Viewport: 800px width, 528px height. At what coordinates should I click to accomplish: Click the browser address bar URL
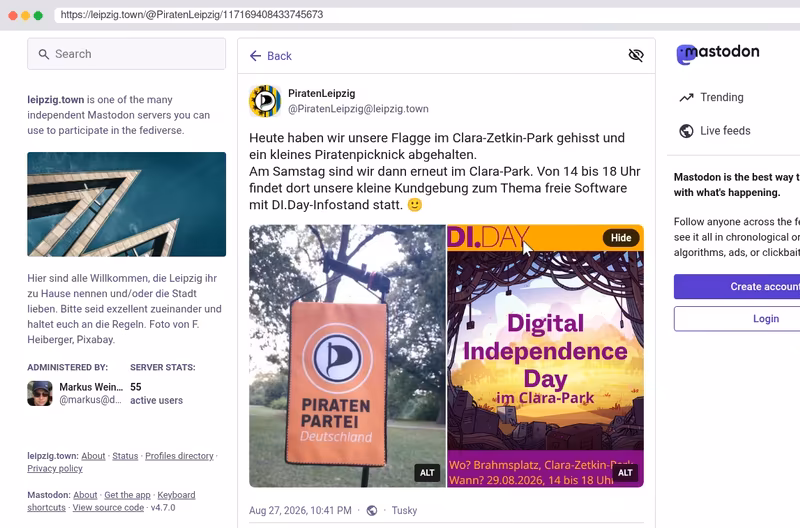(x=192, y=15)
